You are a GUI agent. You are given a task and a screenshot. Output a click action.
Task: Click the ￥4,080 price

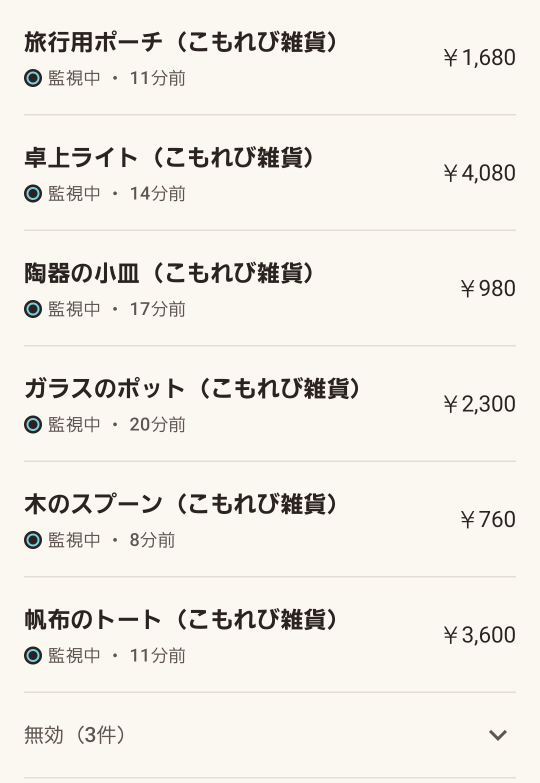point(479,173)
